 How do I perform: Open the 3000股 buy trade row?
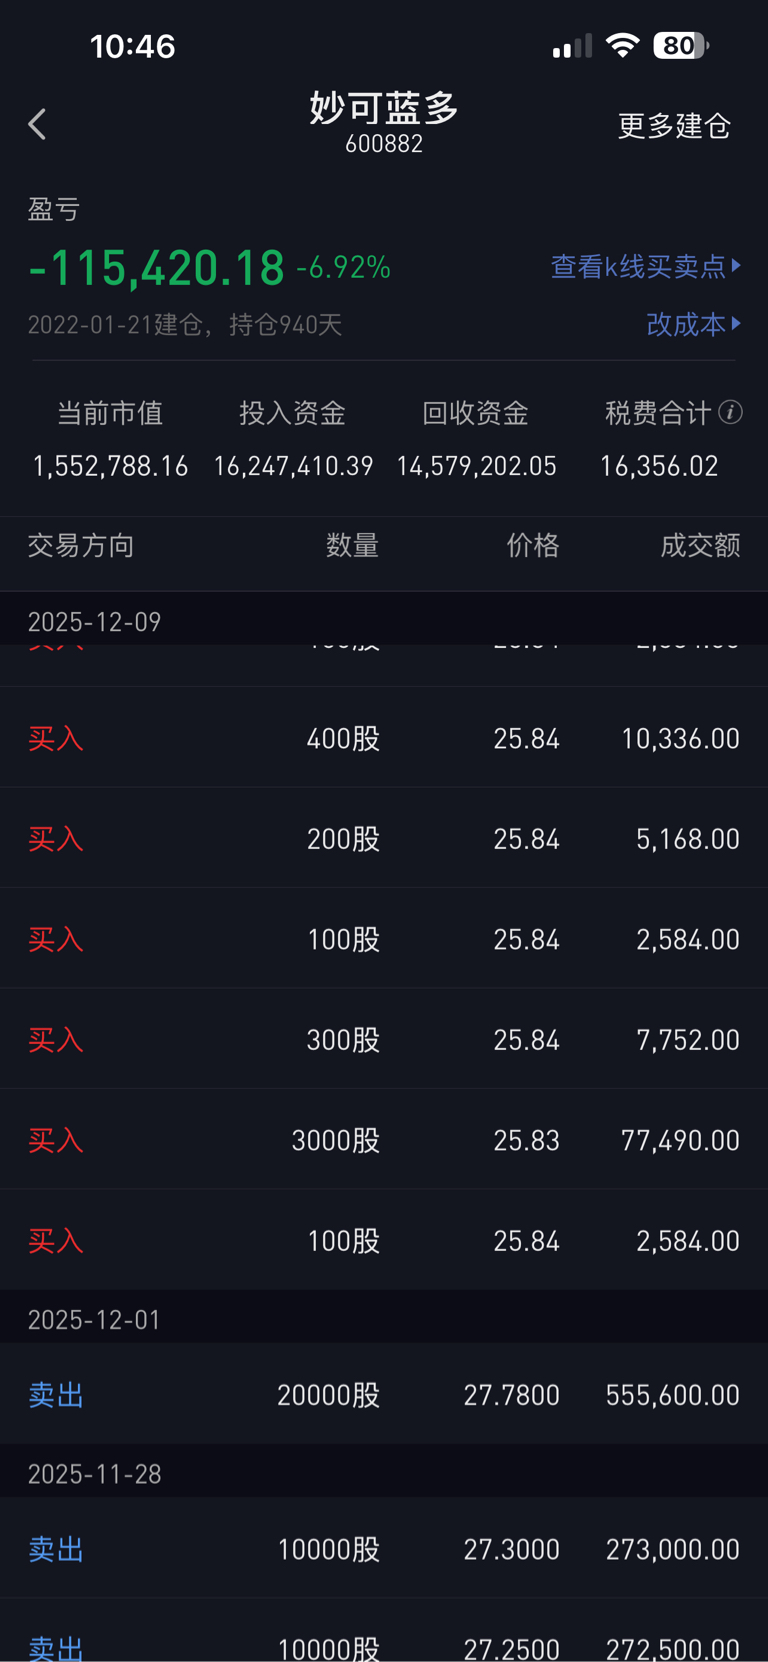tap(384, 1140)
